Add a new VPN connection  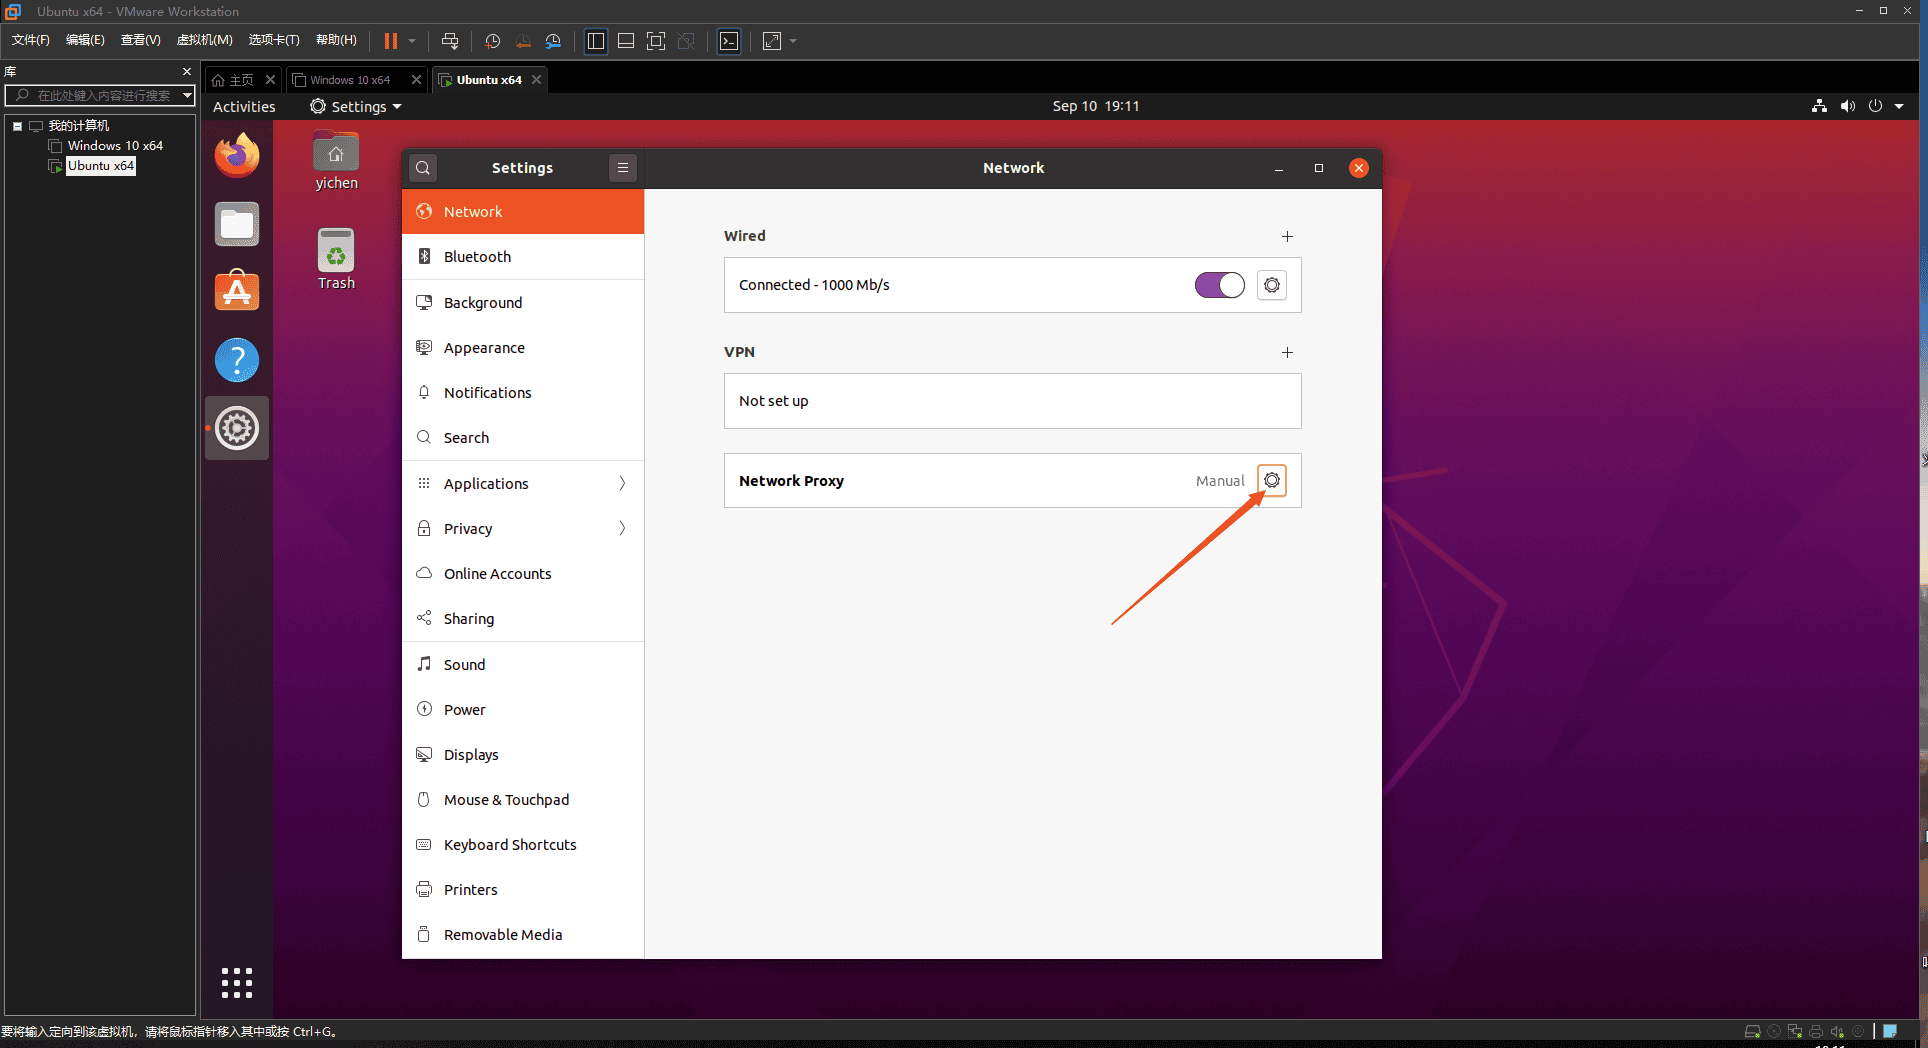pyautogui.click(x=1287, y=352)
